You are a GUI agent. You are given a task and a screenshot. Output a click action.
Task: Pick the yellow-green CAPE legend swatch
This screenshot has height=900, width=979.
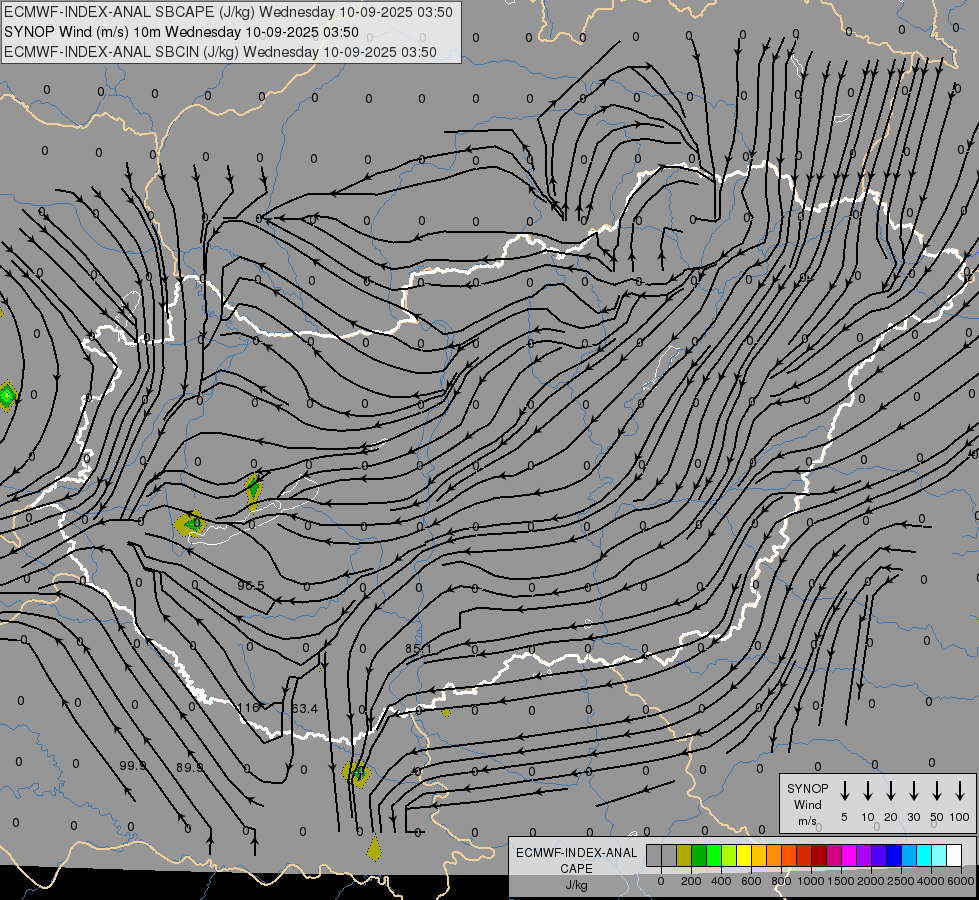[x=729, y=856]
